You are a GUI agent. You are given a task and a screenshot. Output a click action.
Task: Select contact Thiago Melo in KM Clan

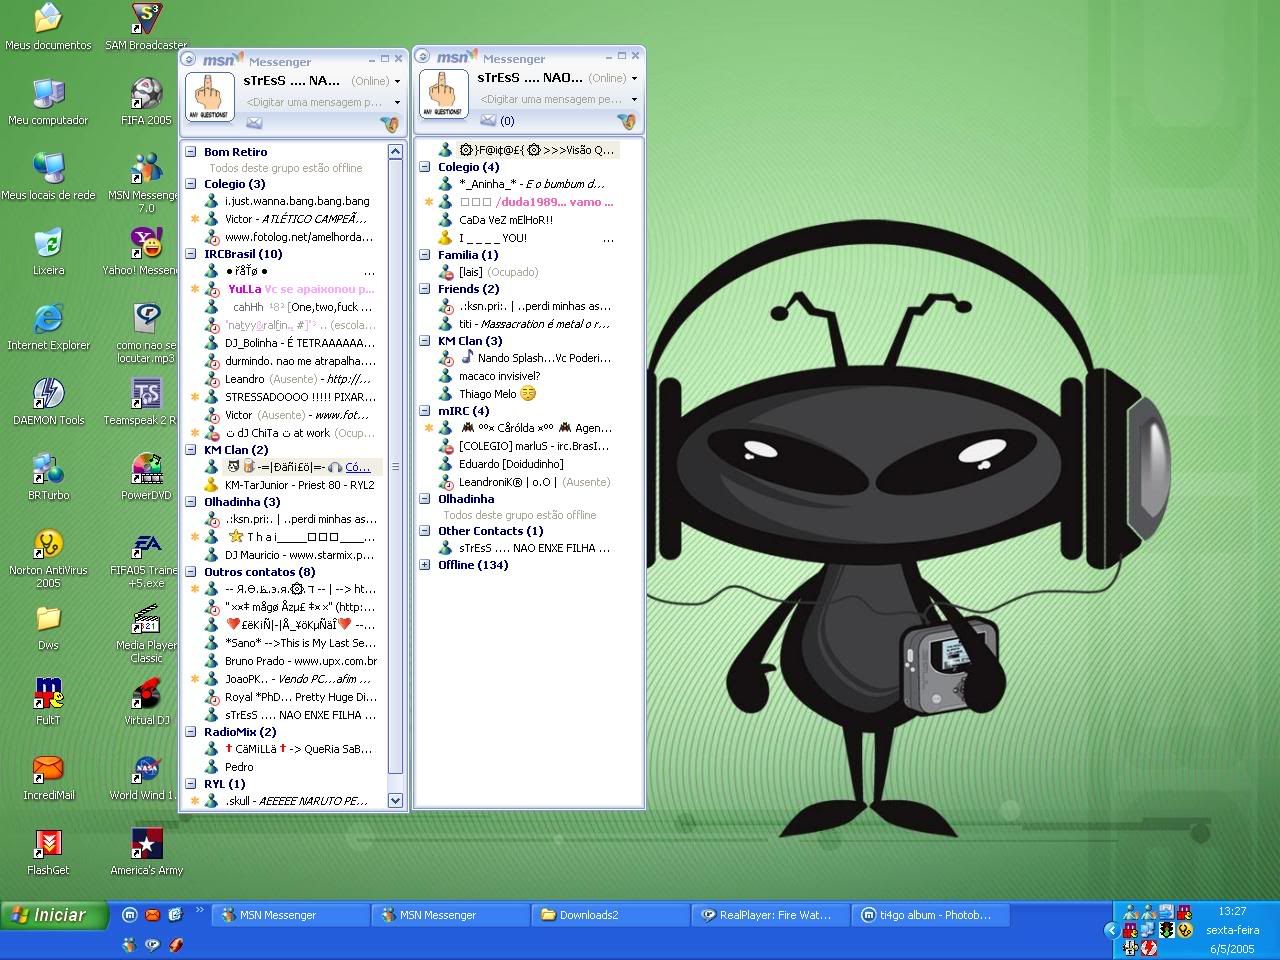tap(488, 394)
